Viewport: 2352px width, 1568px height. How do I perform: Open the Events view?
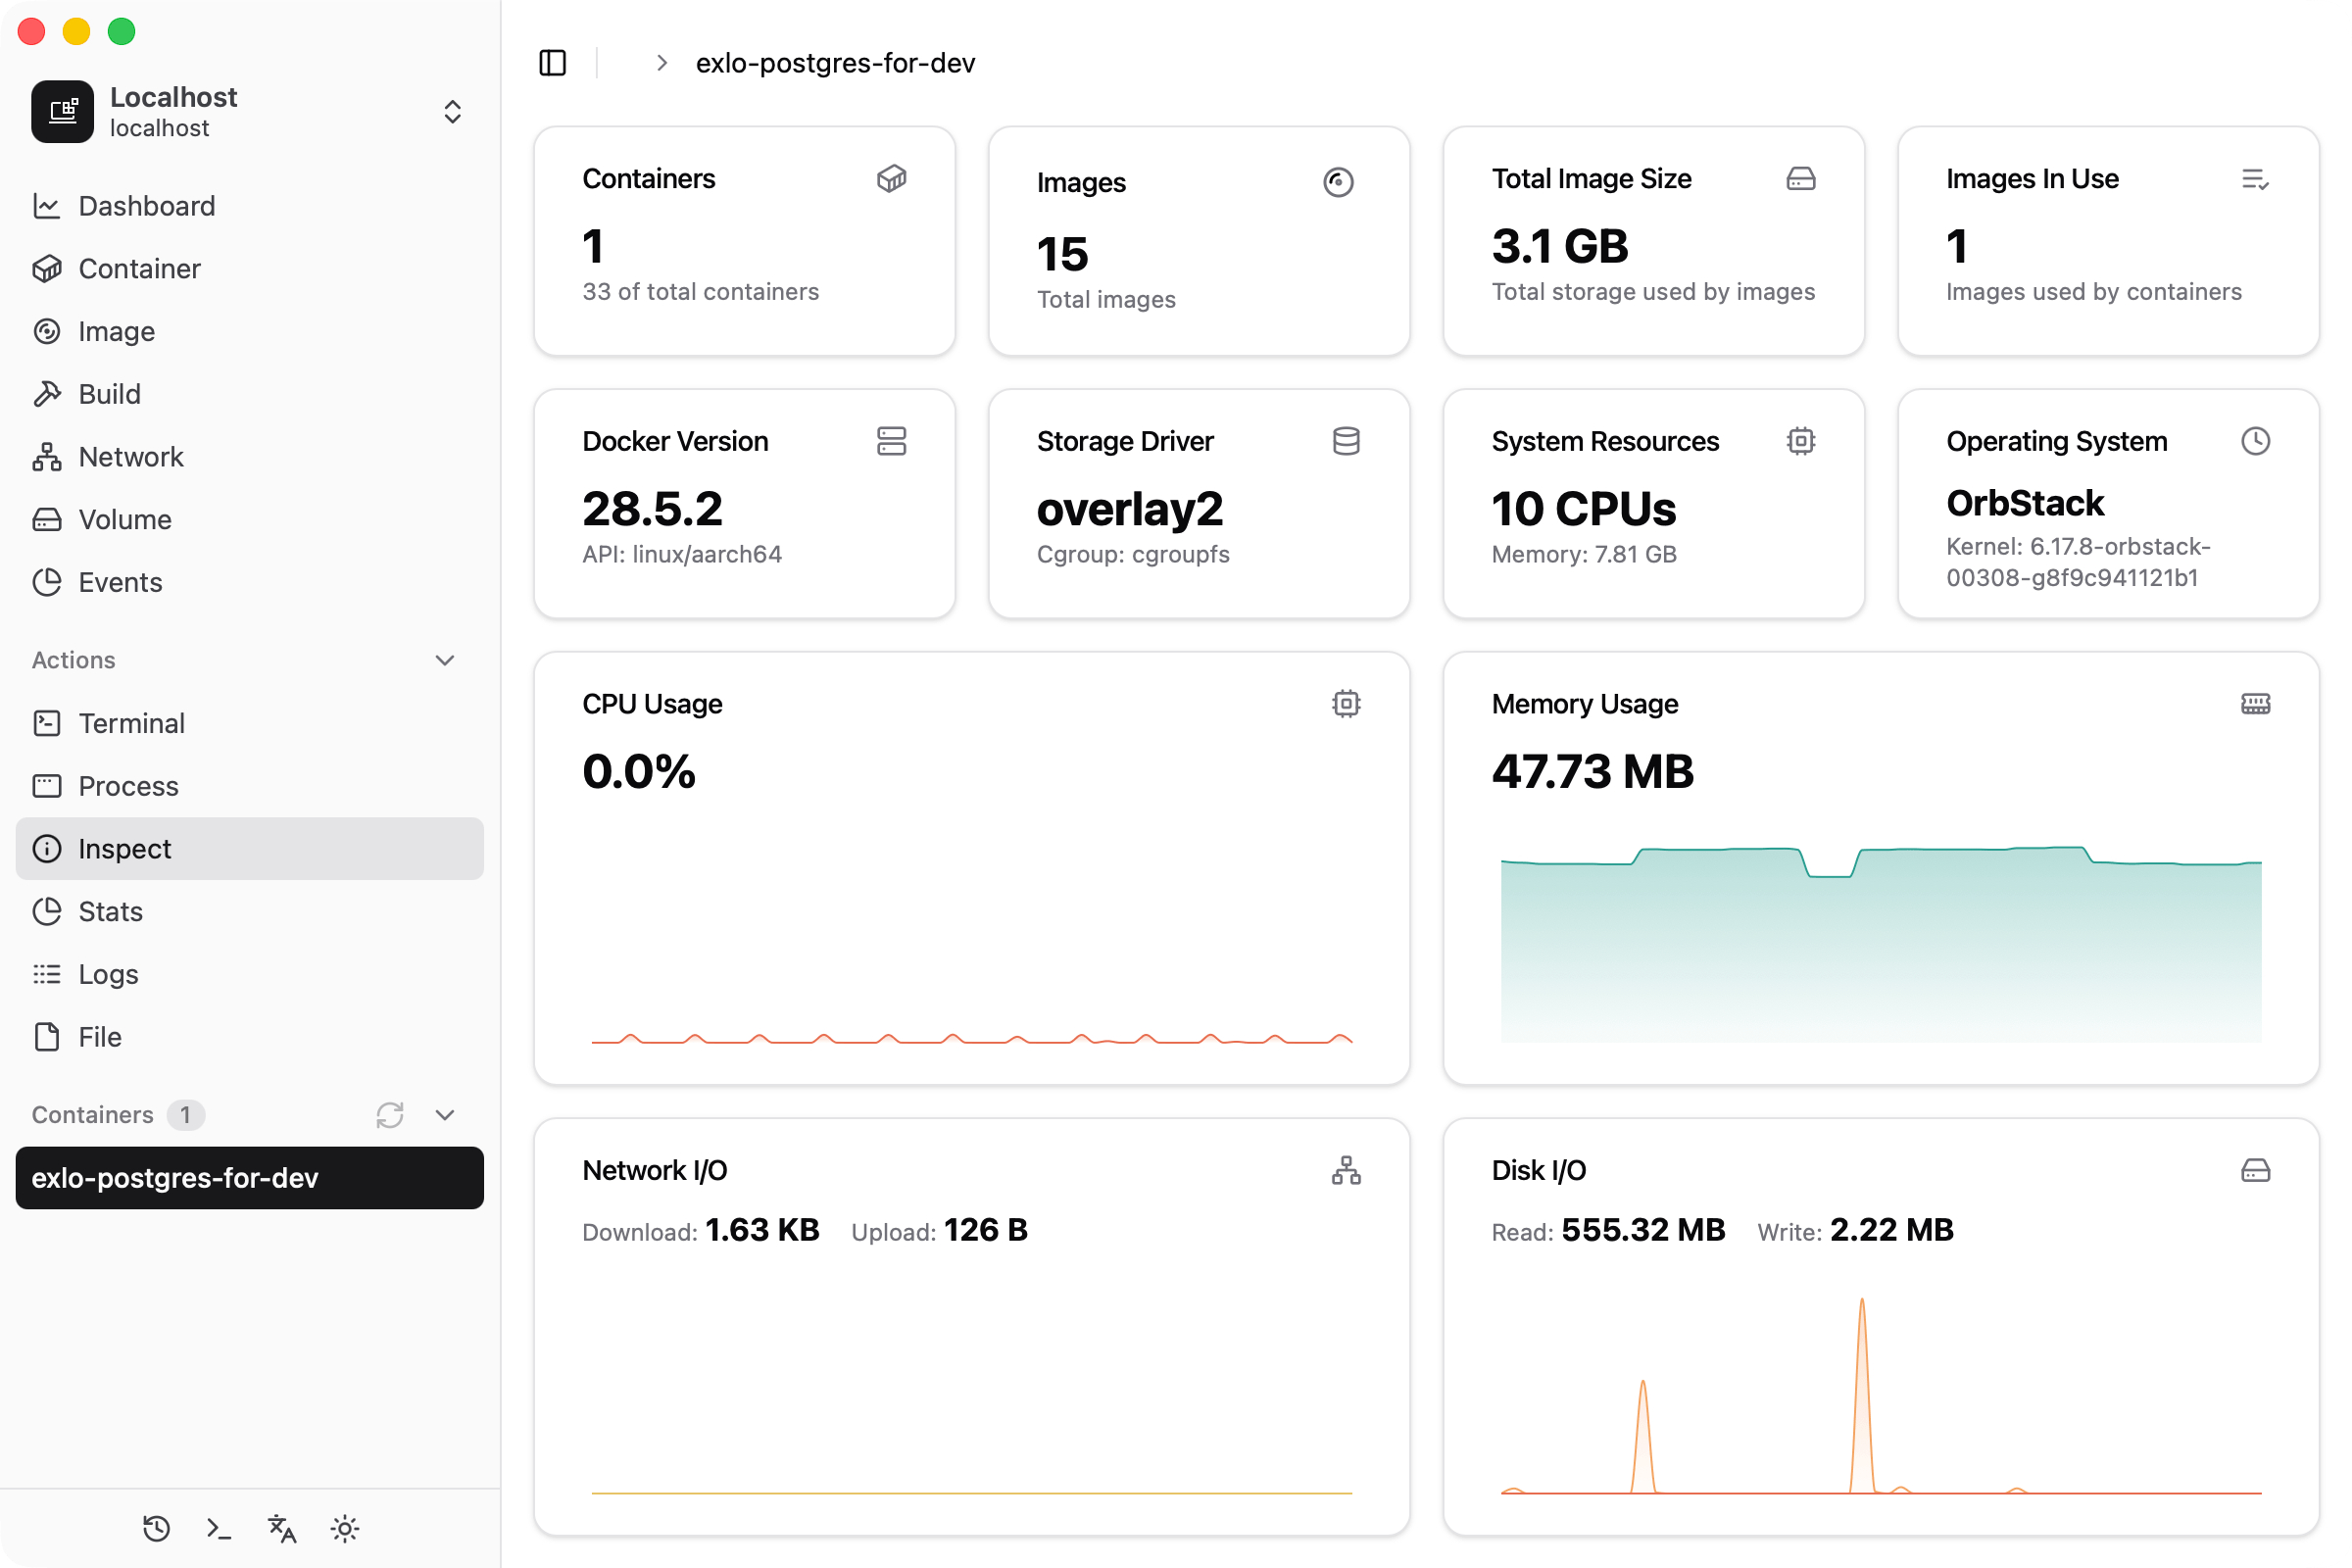click(120, 582)
